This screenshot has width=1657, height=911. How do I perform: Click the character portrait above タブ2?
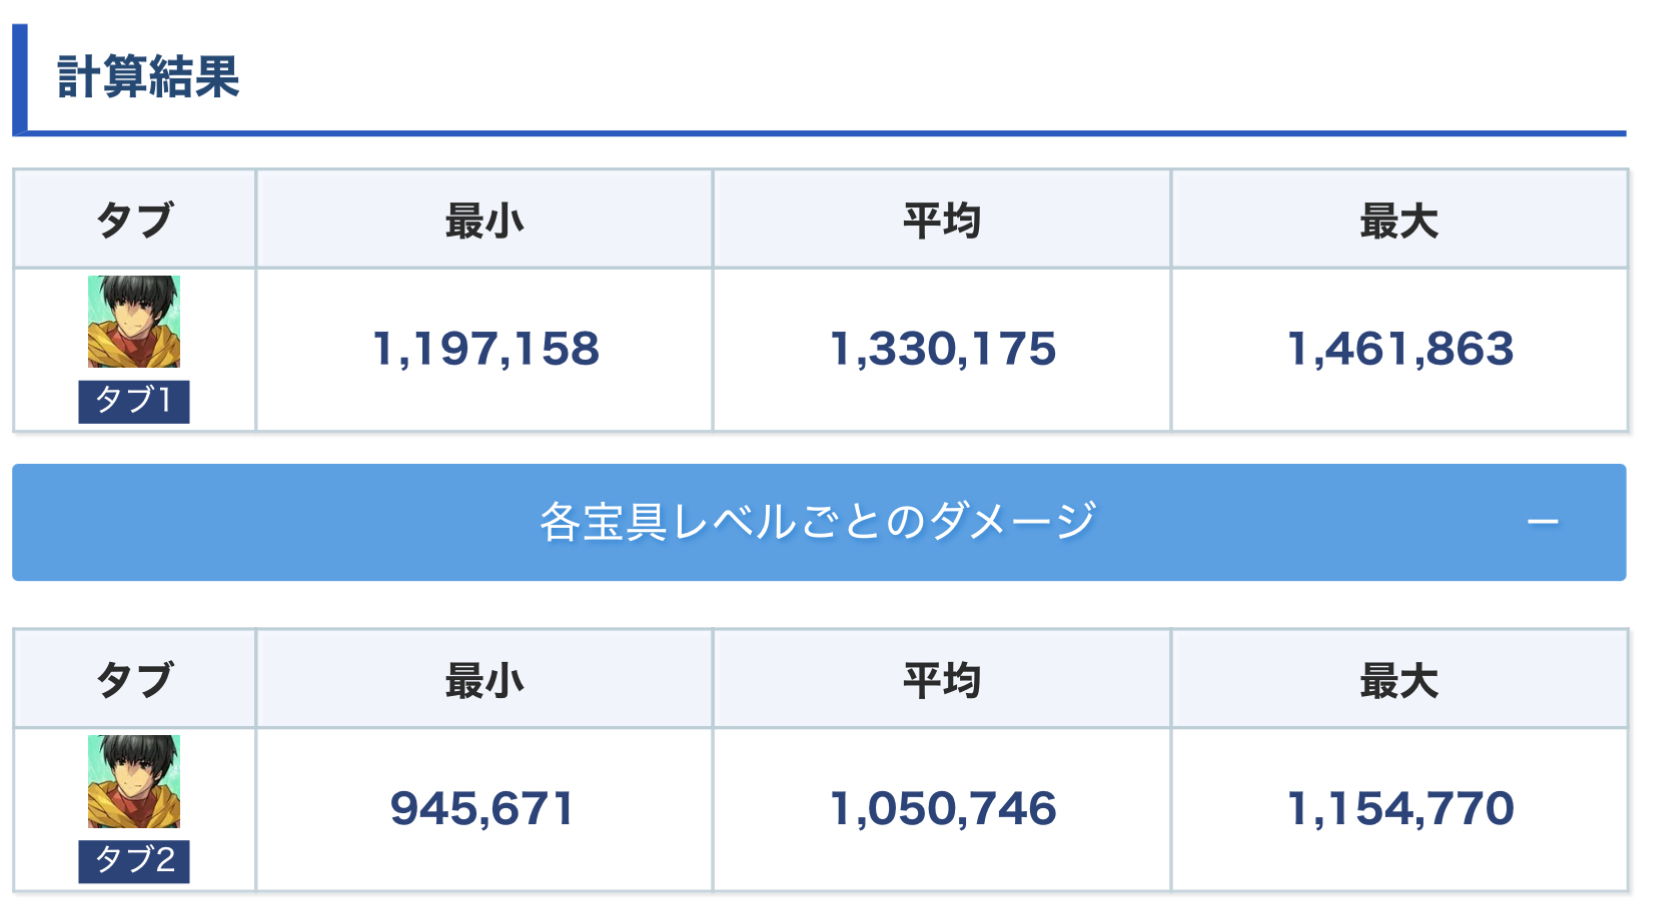pyautogui.click(x=134, y=781)
